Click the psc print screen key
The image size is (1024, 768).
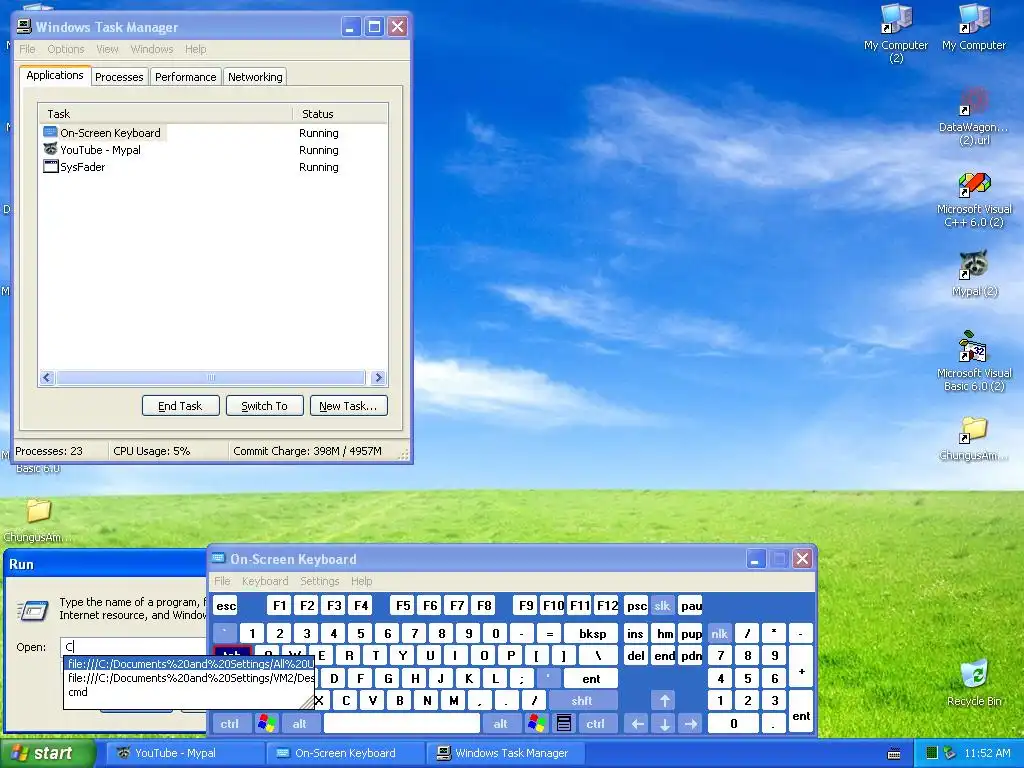(637, 606)
